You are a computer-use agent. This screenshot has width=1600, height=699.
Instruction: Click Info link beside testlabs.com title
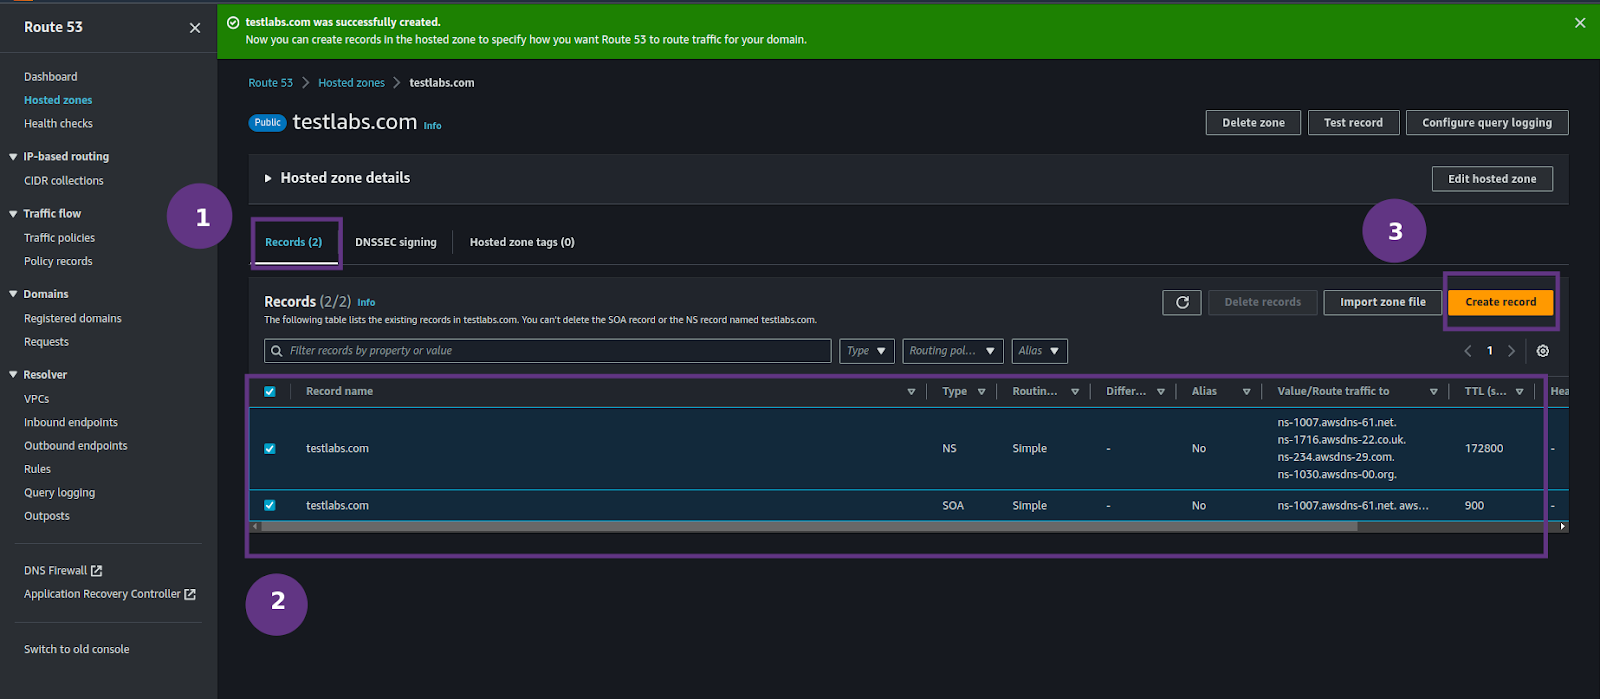pyautogui.click(x=432, y=126)
